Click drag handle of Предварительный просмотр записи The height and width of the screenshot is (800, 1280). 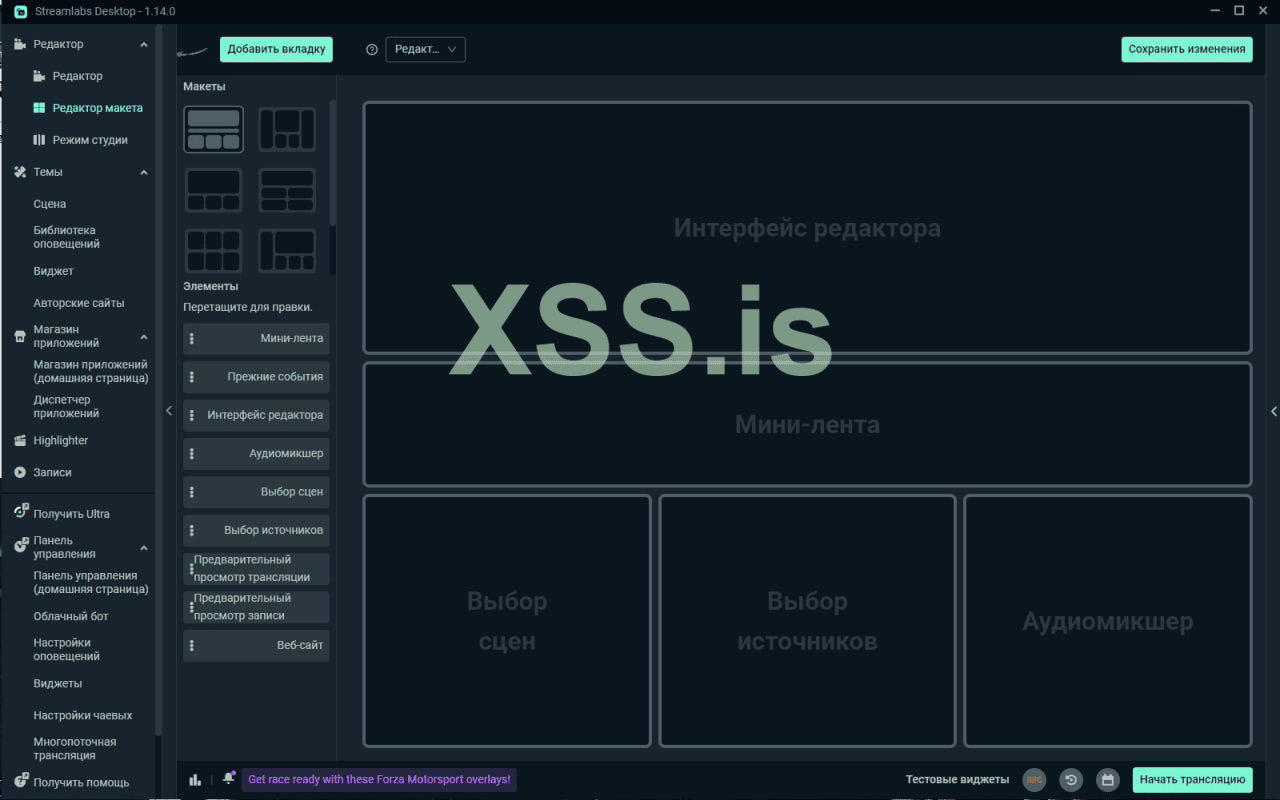pos(192,607)
